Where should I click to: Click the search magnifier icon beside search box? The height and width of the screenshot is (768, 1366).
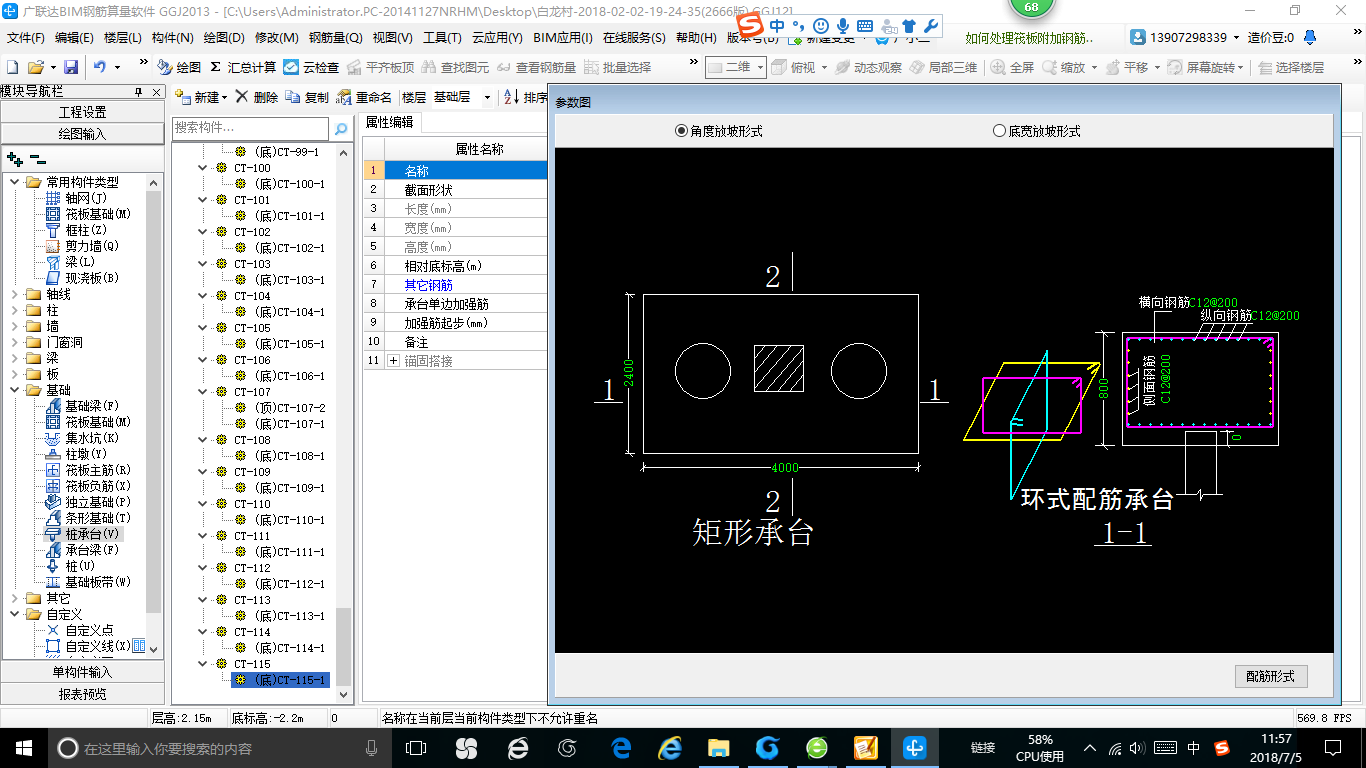click(341, 128)
